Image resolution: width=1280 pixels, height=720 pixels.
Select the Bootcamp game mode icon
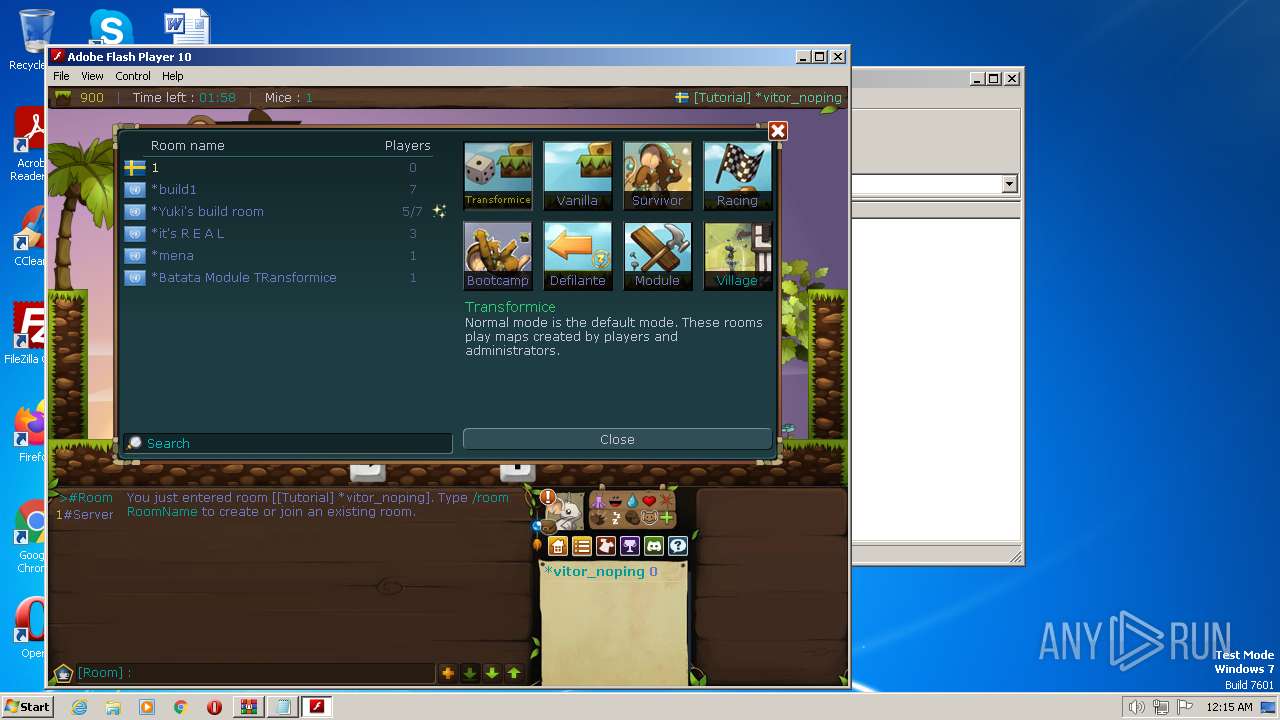[x=497, y=255]
